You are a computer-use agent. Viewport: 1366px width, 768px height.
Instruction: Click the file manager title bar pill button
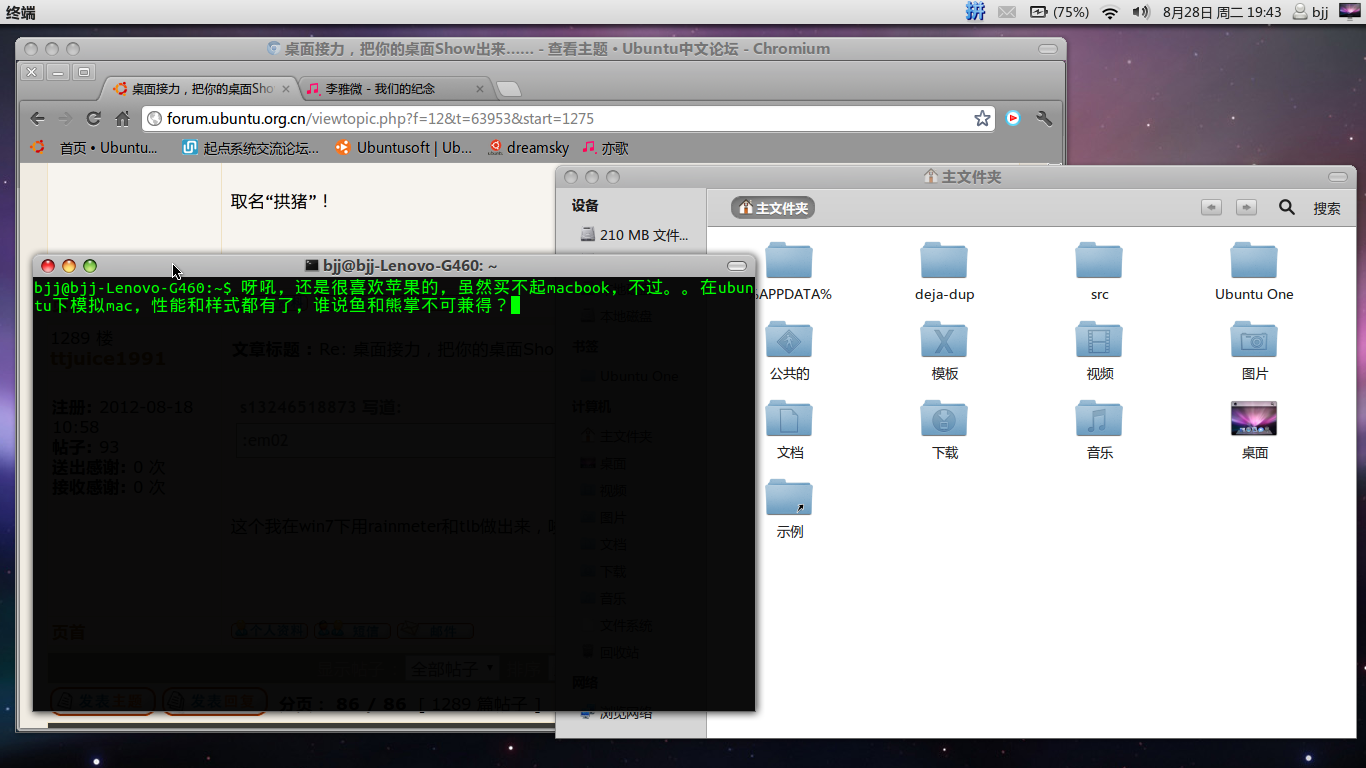click(x=1338, y=177)
